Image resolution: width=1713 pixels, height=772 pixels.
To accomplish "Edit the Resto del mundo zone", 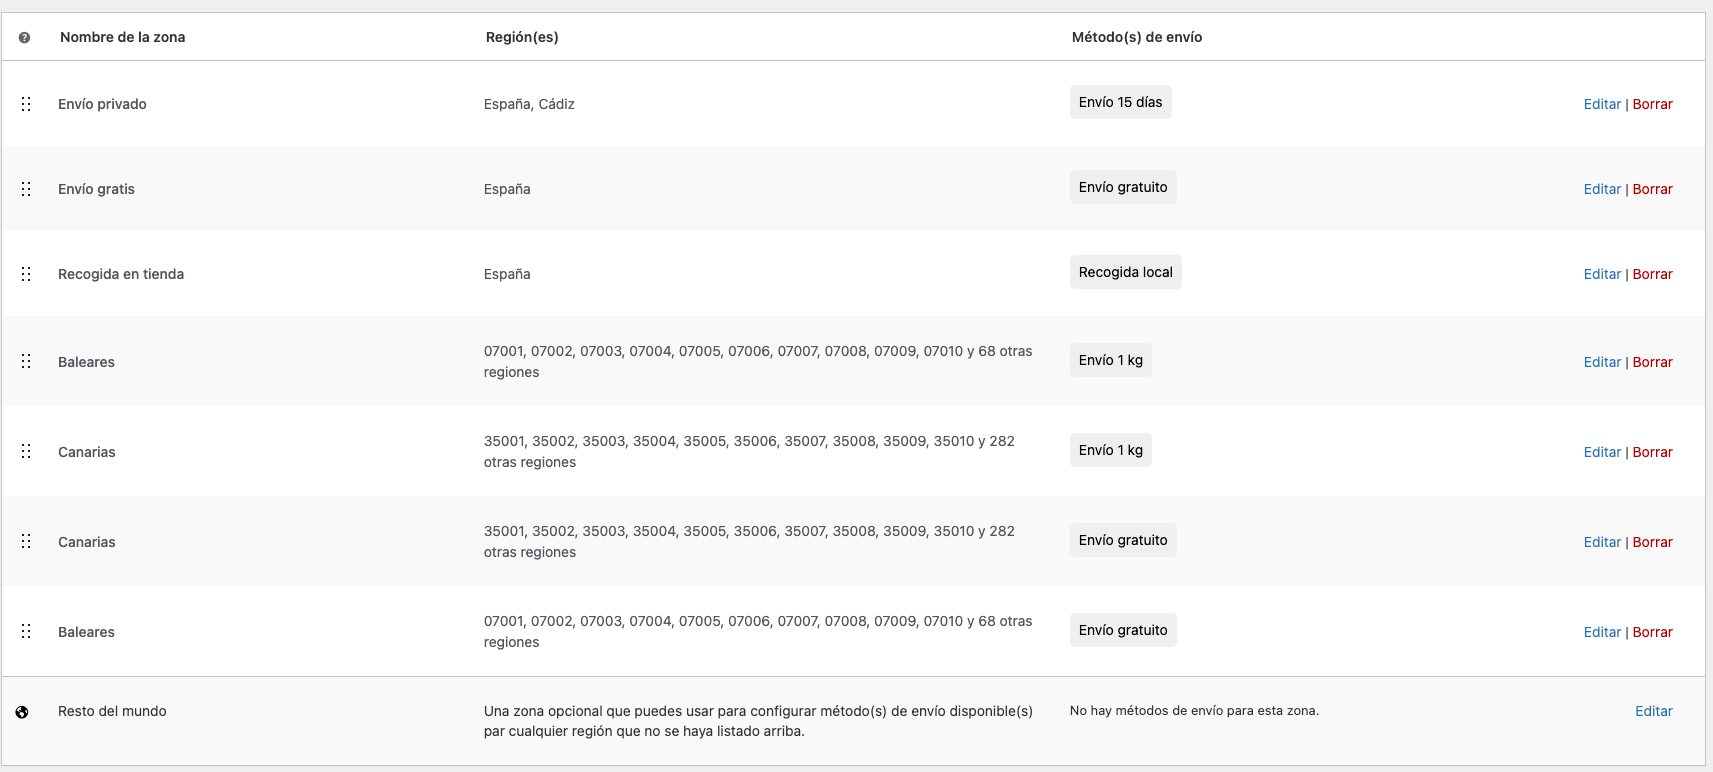I will 1653,711.
